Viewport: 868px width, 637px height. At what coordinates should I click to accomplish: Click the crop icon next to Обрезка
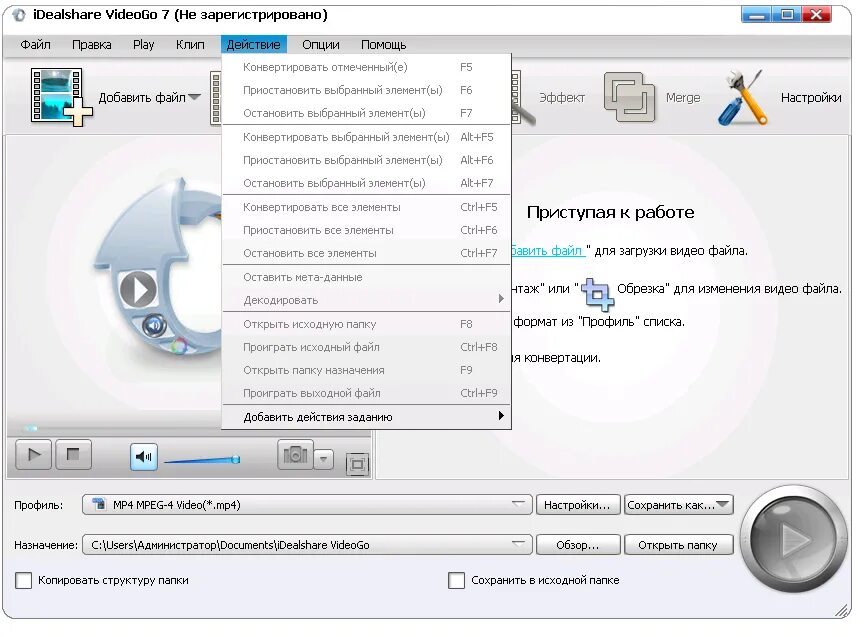click(x=597, y=294)
